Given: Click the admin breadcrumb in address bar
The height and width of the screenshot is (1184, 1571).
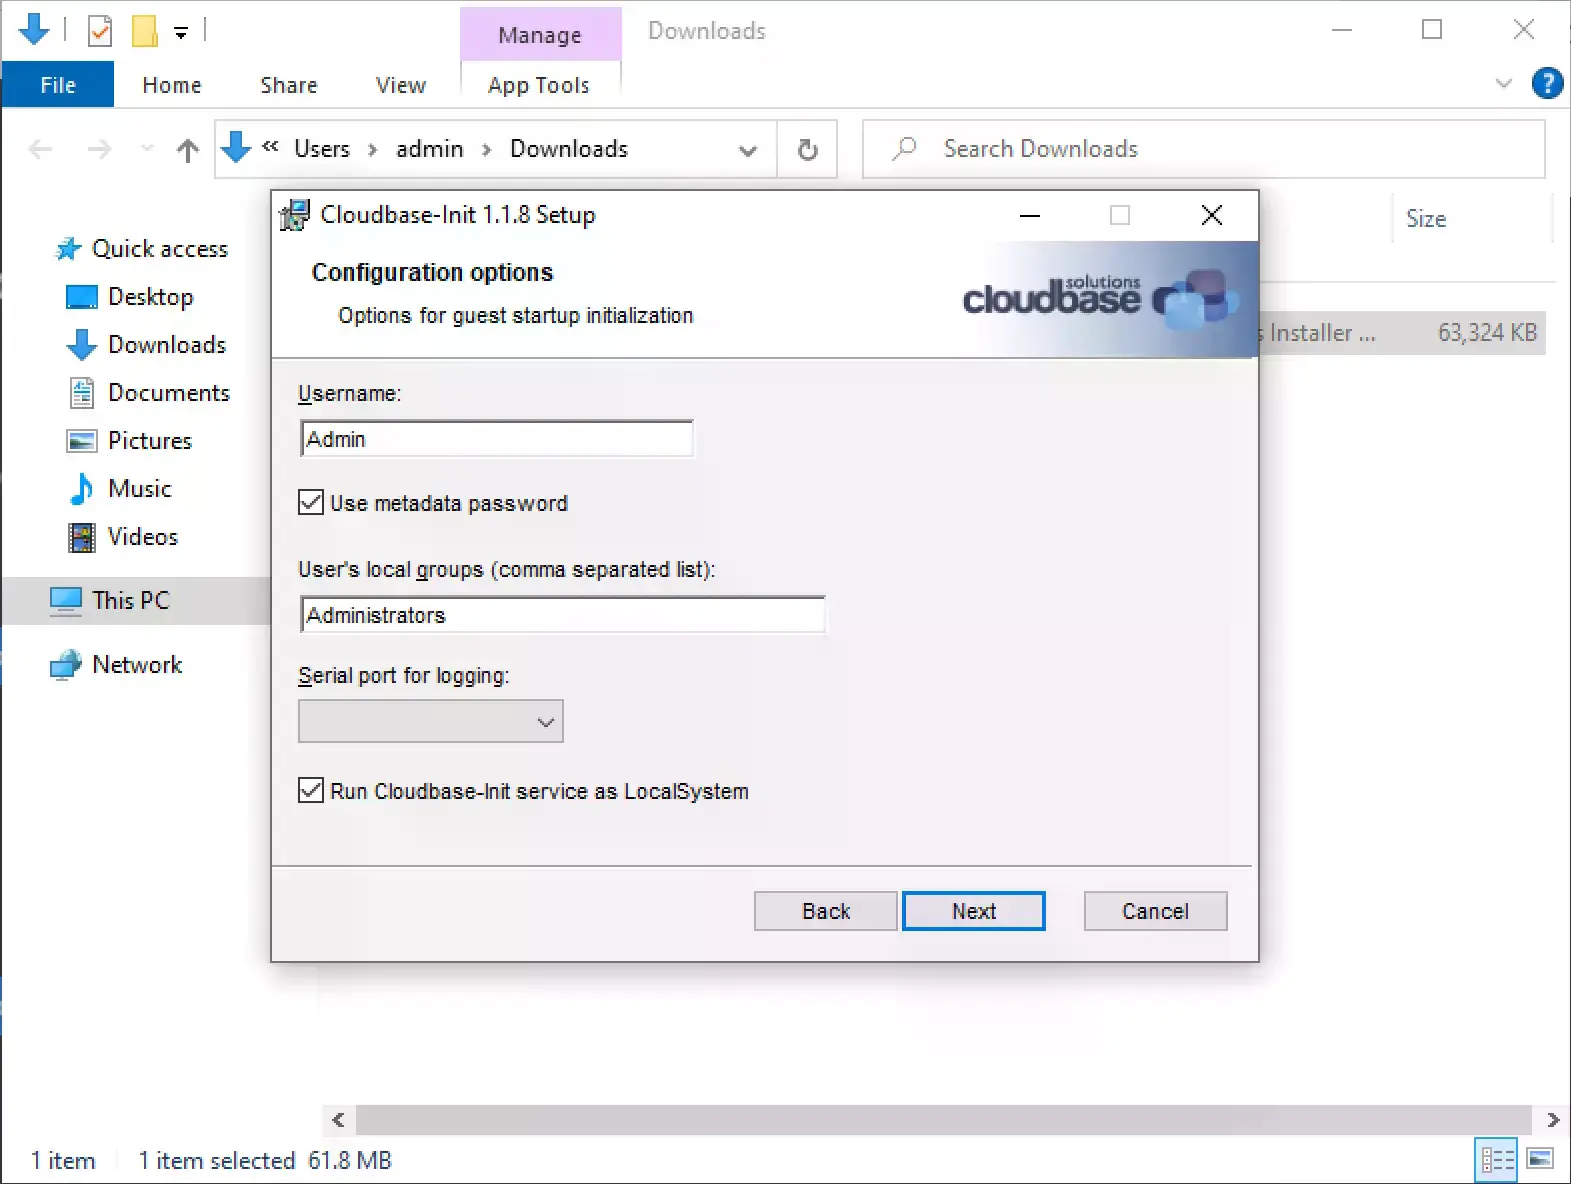Looking at the screenshot, I should tap(430, 149).
